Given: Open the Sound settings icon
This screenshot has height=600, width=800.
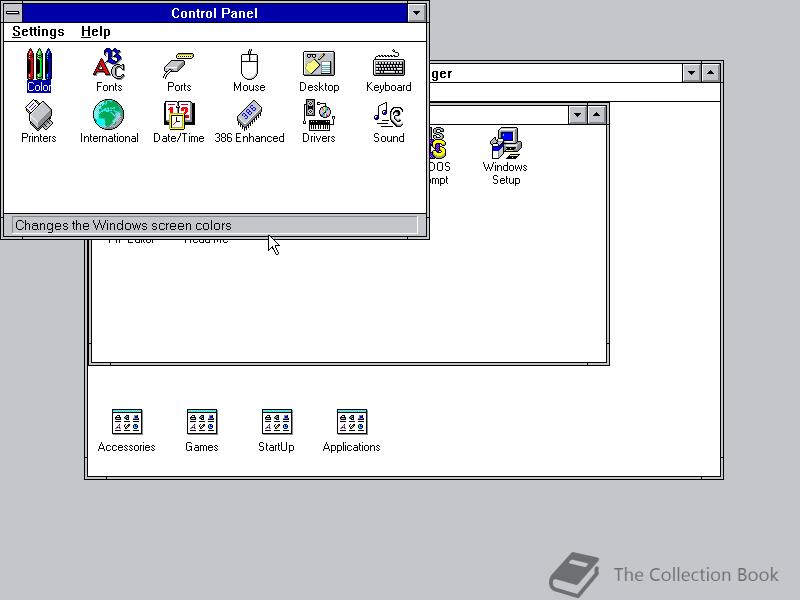Looking at the screenshot, I should pos(389,121).
